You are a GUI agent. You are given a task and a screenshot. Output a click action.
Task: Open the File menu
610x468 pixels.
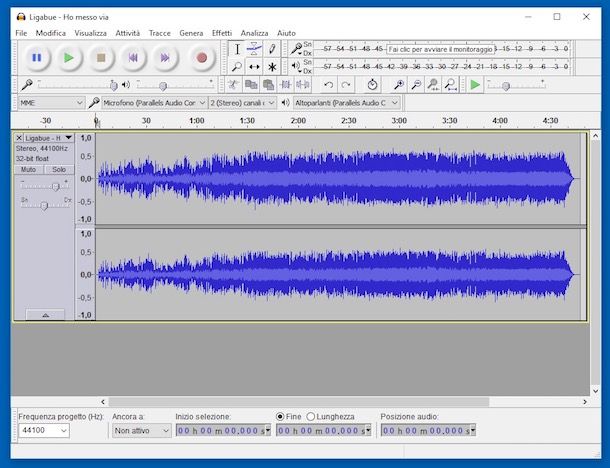(x=21, y=33)
